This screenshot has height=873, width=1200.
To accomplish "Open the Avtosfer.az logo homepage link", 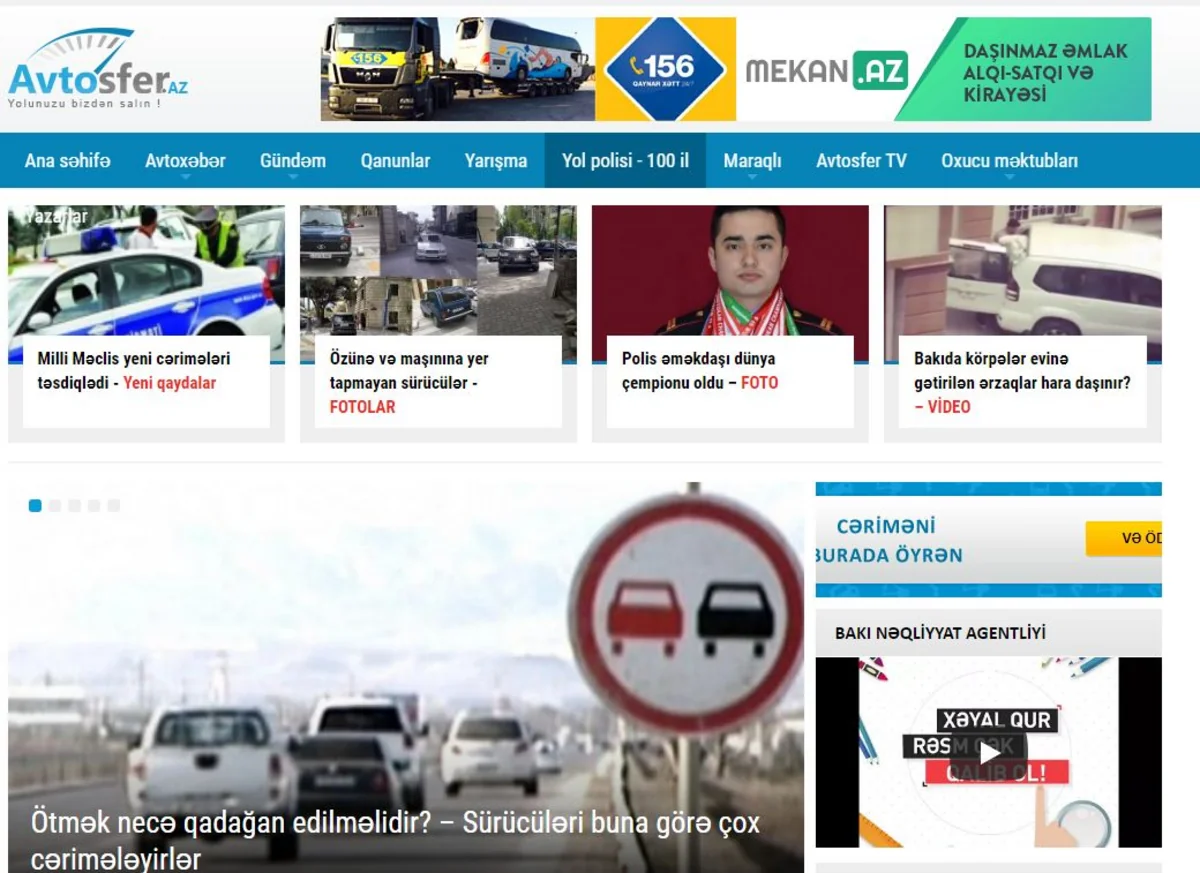I will click(98, 68).
